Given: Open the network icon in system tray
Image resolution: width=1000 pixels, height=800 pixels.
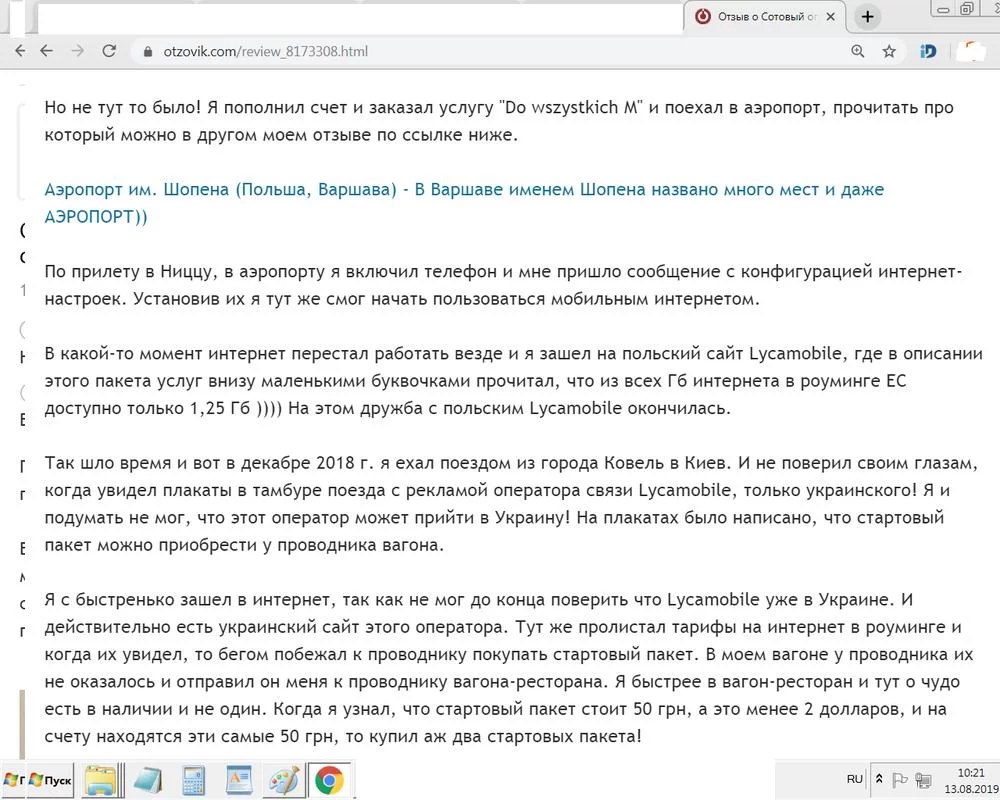Looking at the screenshot, I should [x=922, y=779].
